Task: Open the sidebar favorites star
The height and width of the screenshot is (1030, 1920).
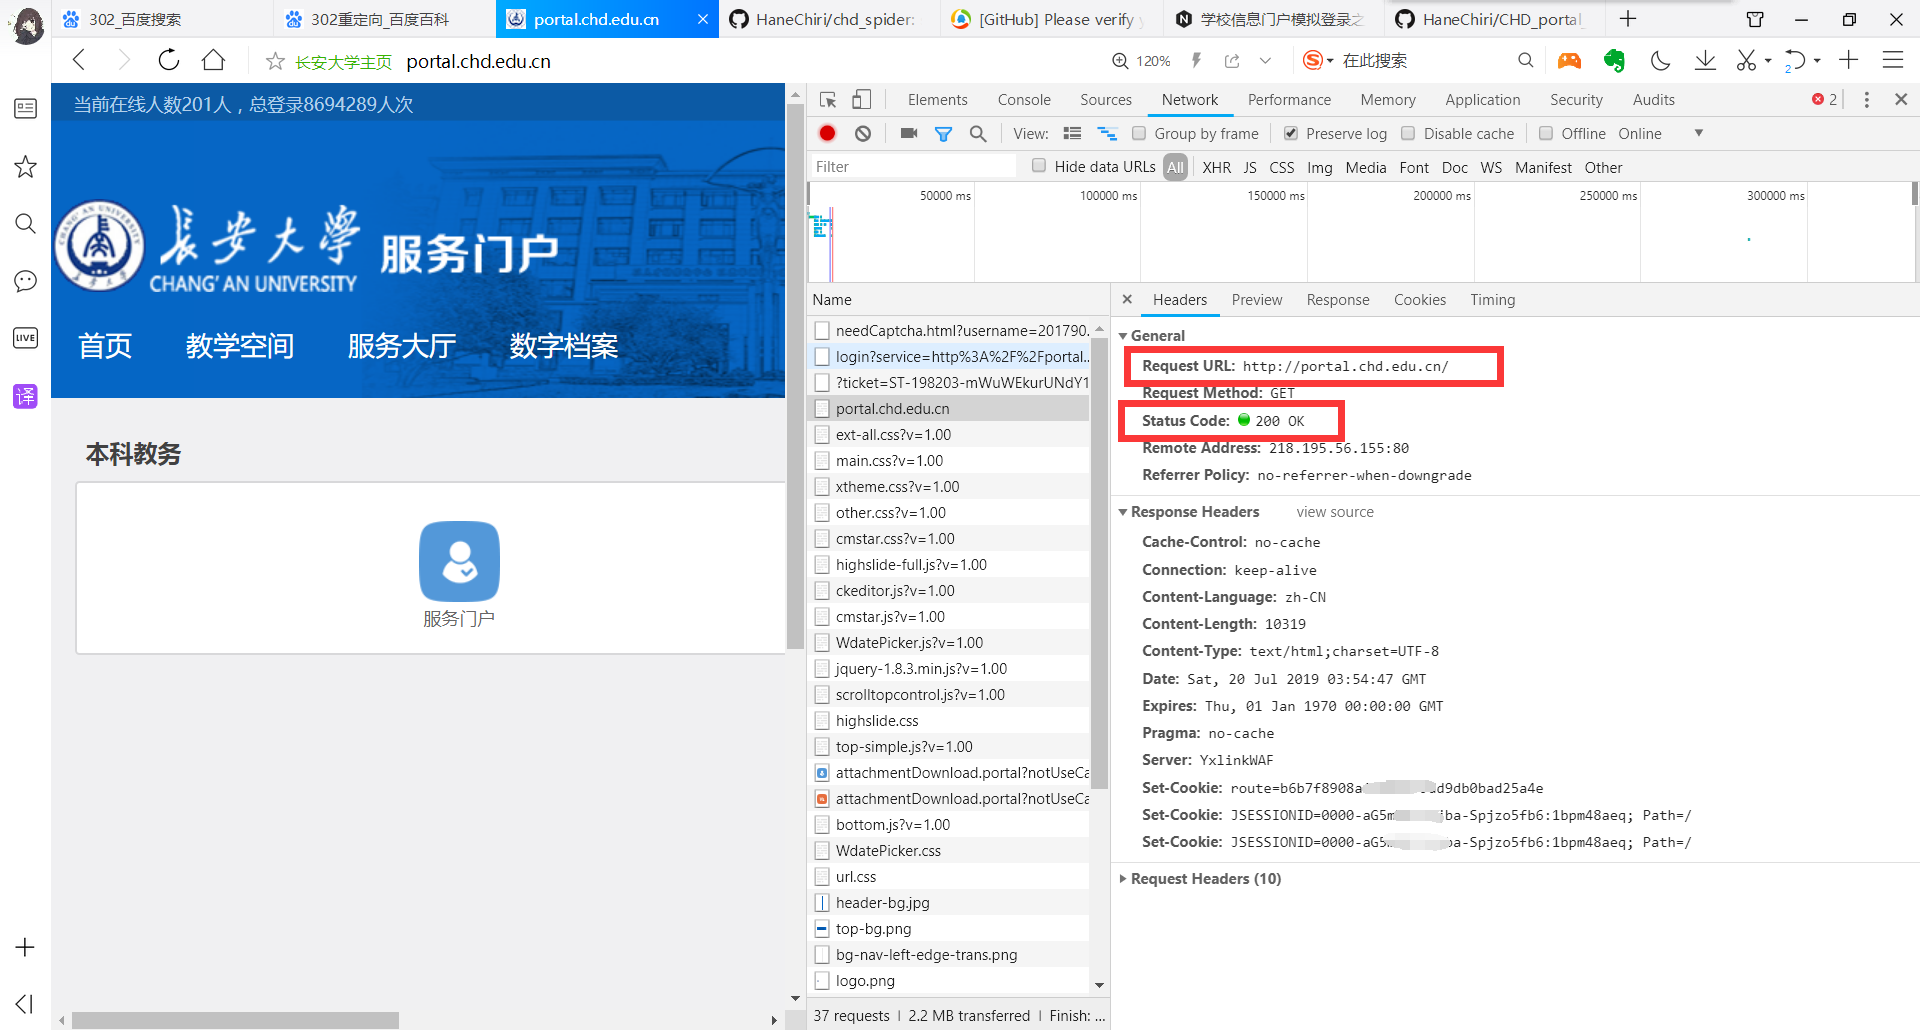Action: (25, 166)
